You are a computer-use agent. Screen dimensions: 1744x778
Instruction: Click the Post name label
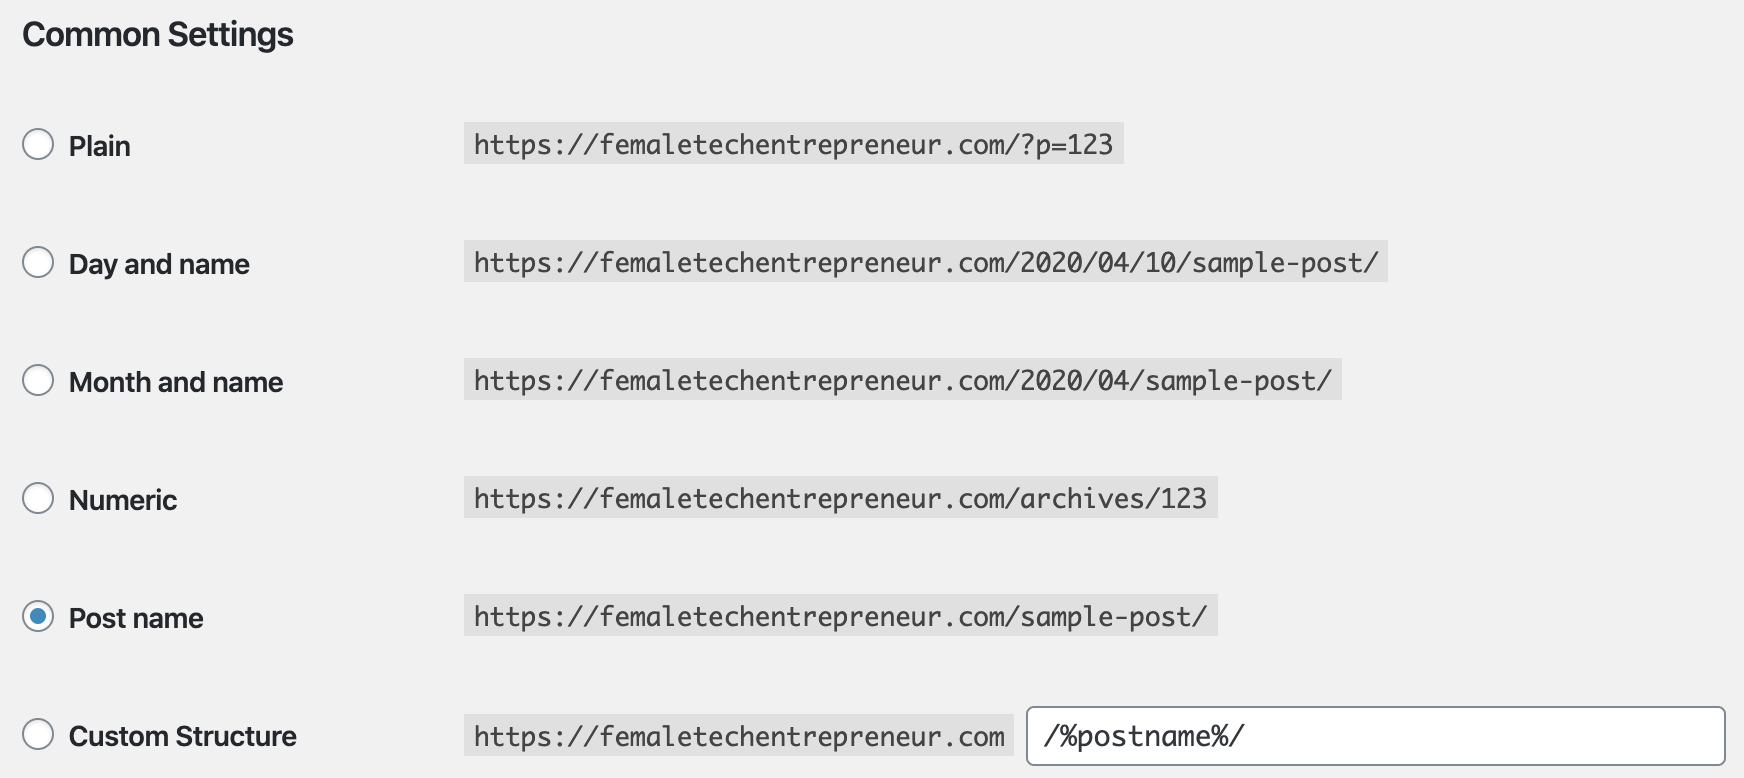(136, 618)
